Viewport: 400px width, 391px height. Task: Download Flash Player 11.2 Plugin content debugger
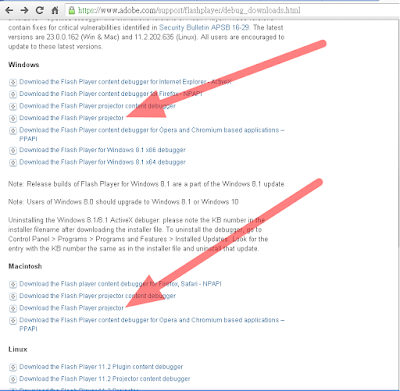point(101,367)
